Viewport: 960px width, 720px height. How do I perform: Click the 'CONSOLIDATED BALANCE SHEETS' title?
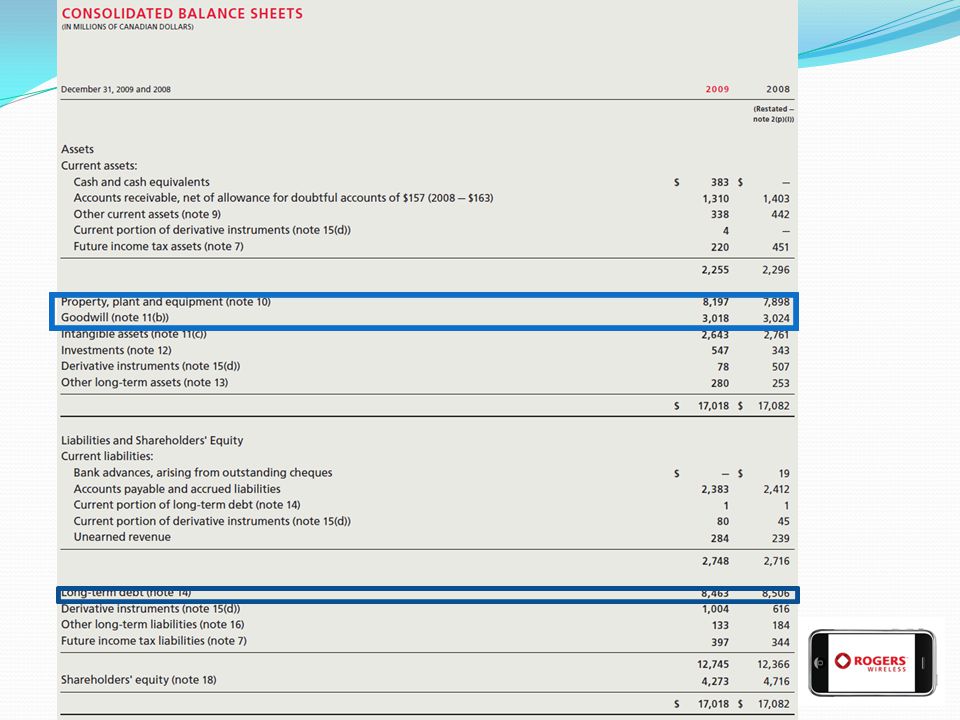(182, 13)
